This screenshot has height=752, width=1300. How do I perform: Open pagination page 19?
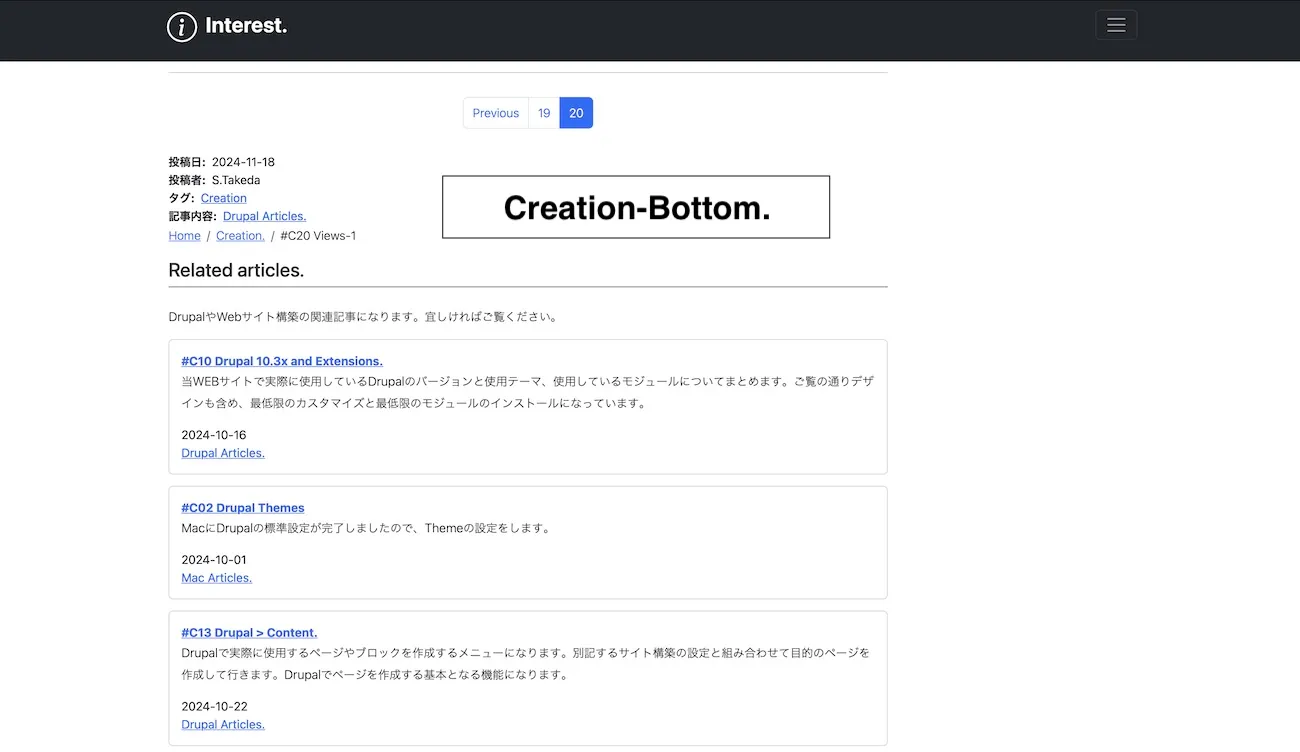coord(544,113)
